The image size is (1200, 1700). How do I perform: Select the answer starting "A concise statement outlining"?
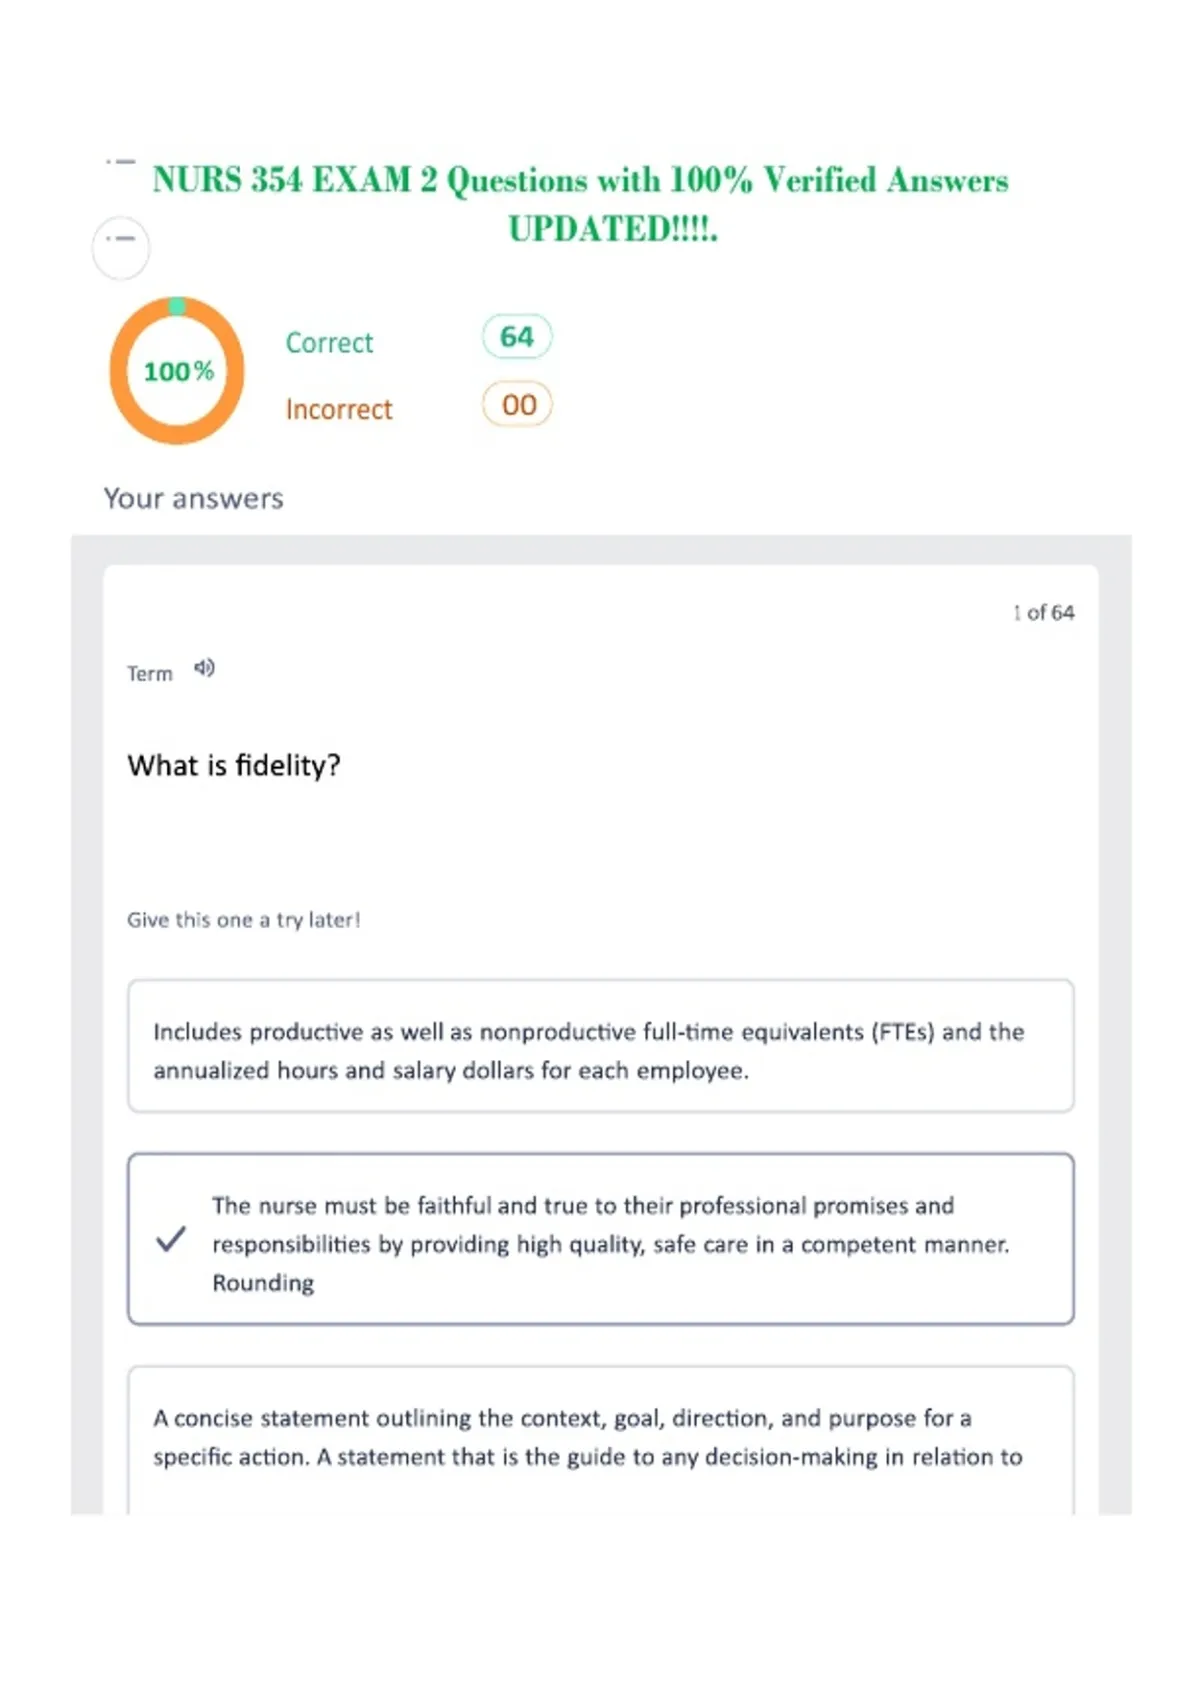point(601,1440)
